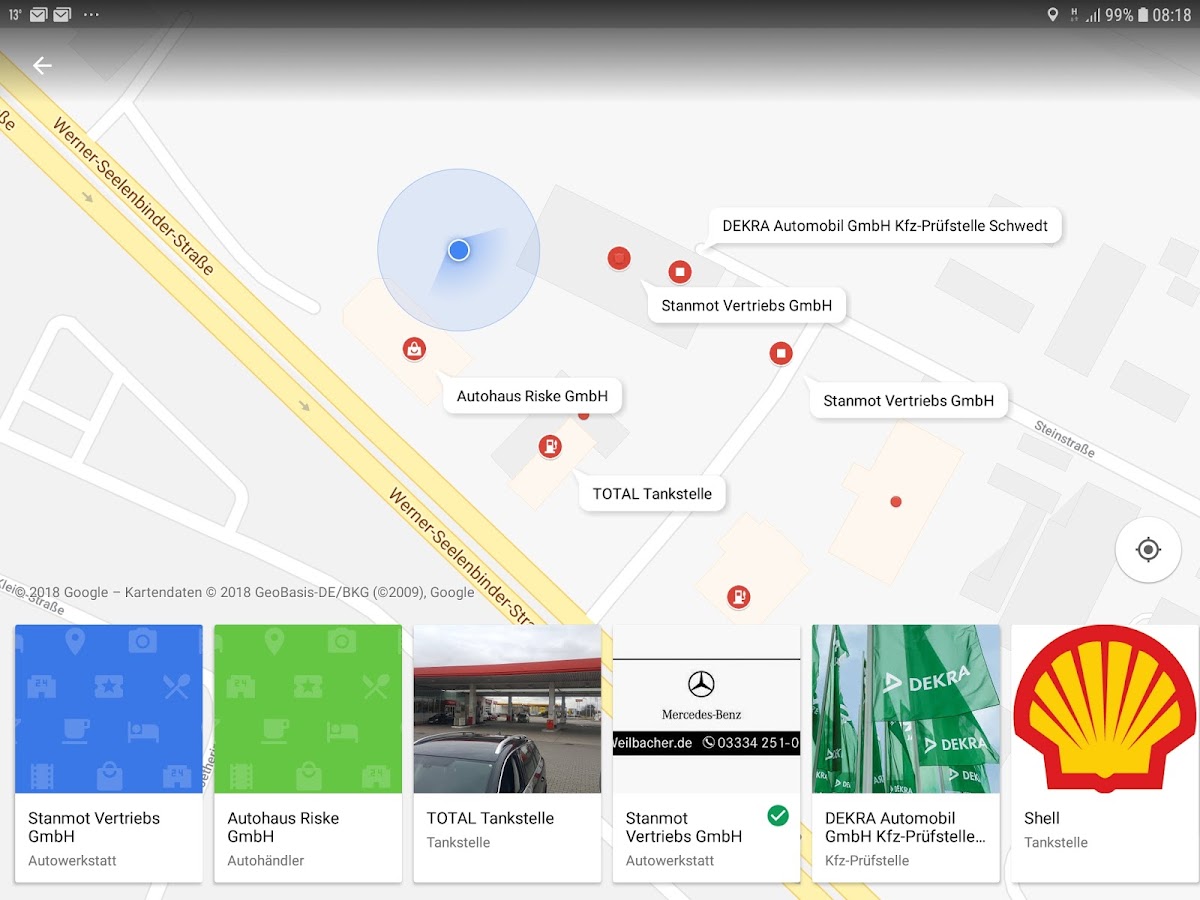
Task: Select the red shield-shaped map pin
Action: (619, 259)
